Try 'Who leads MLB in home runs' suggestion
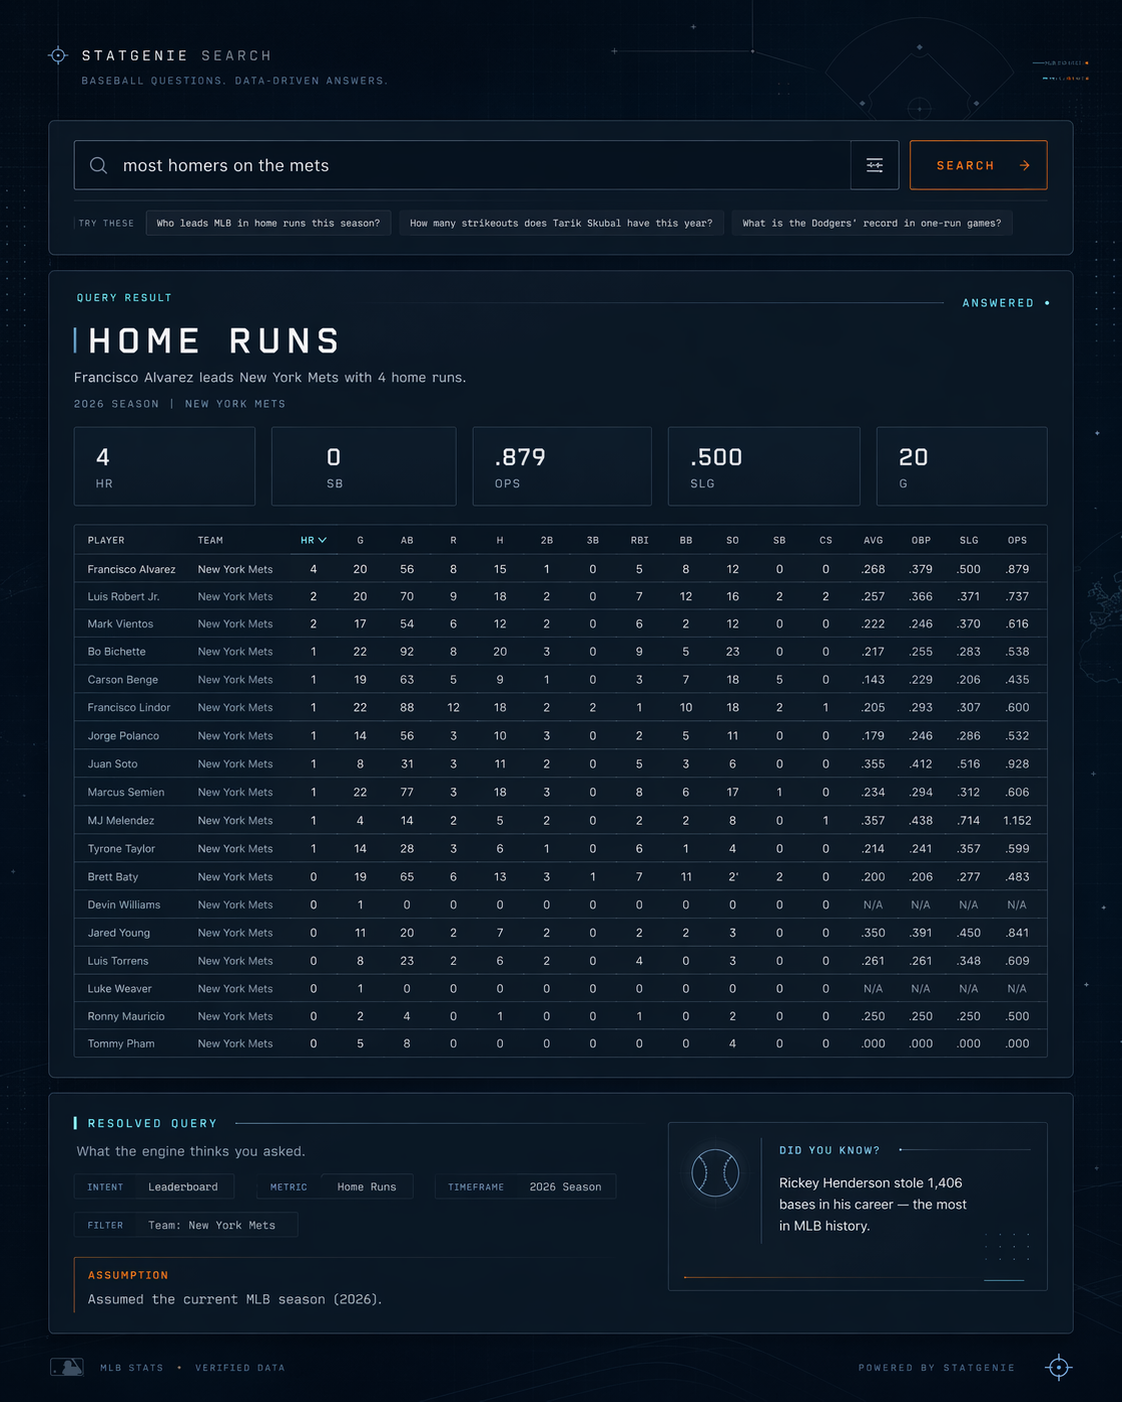 coord(268,223)
